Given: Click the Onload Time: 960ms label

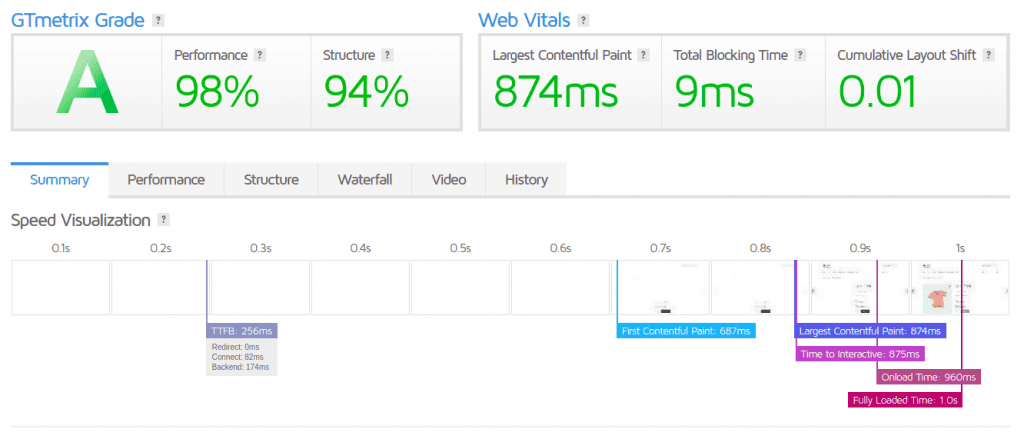Looking at the screenshot, I should [928, 377].
